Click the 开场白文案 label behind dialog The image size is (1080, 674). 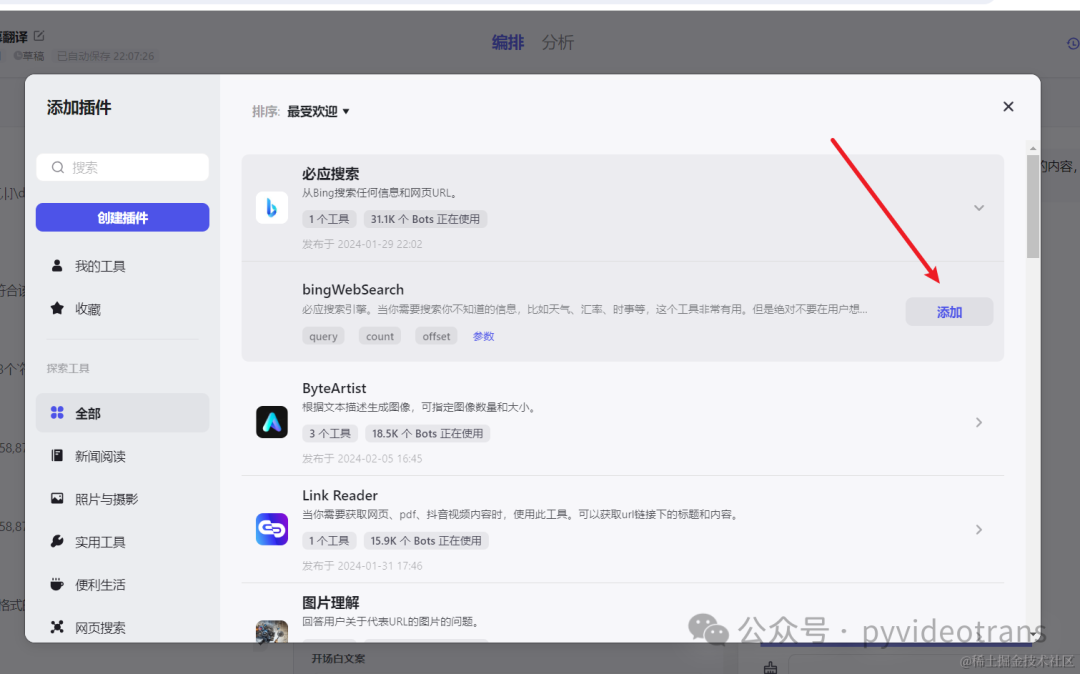pos(338,659)
